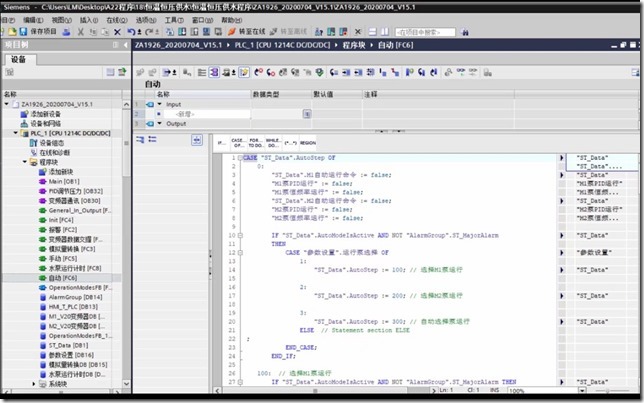The width and height of the screenshot is (644, 403).
Task: Open the data type dropdown in new row
Action: [x=307, y=114]
